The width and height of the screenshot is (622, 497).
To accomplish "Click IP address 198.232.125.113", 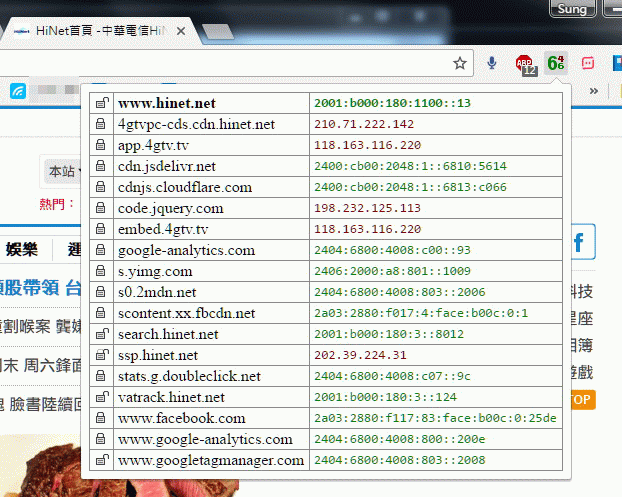I will (367, 208).
